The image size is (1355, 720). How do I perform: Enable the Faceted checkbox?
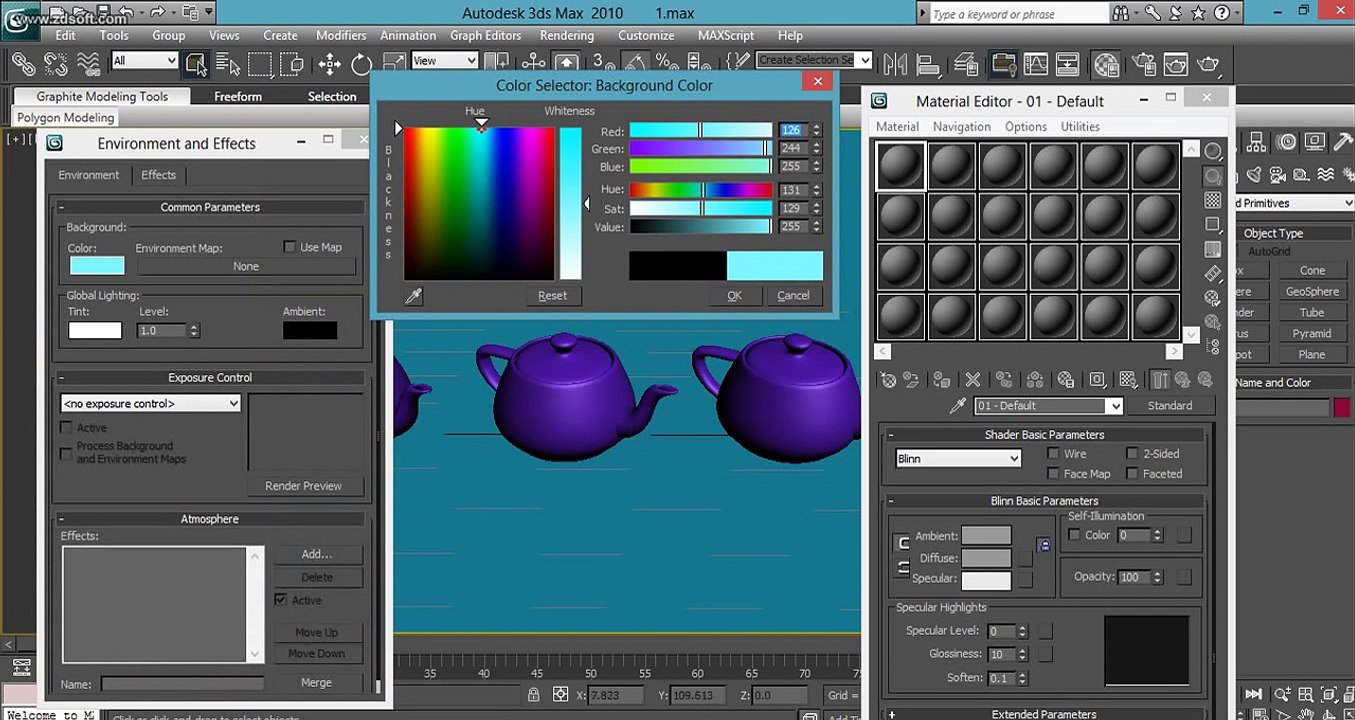tap(1132, 474)
